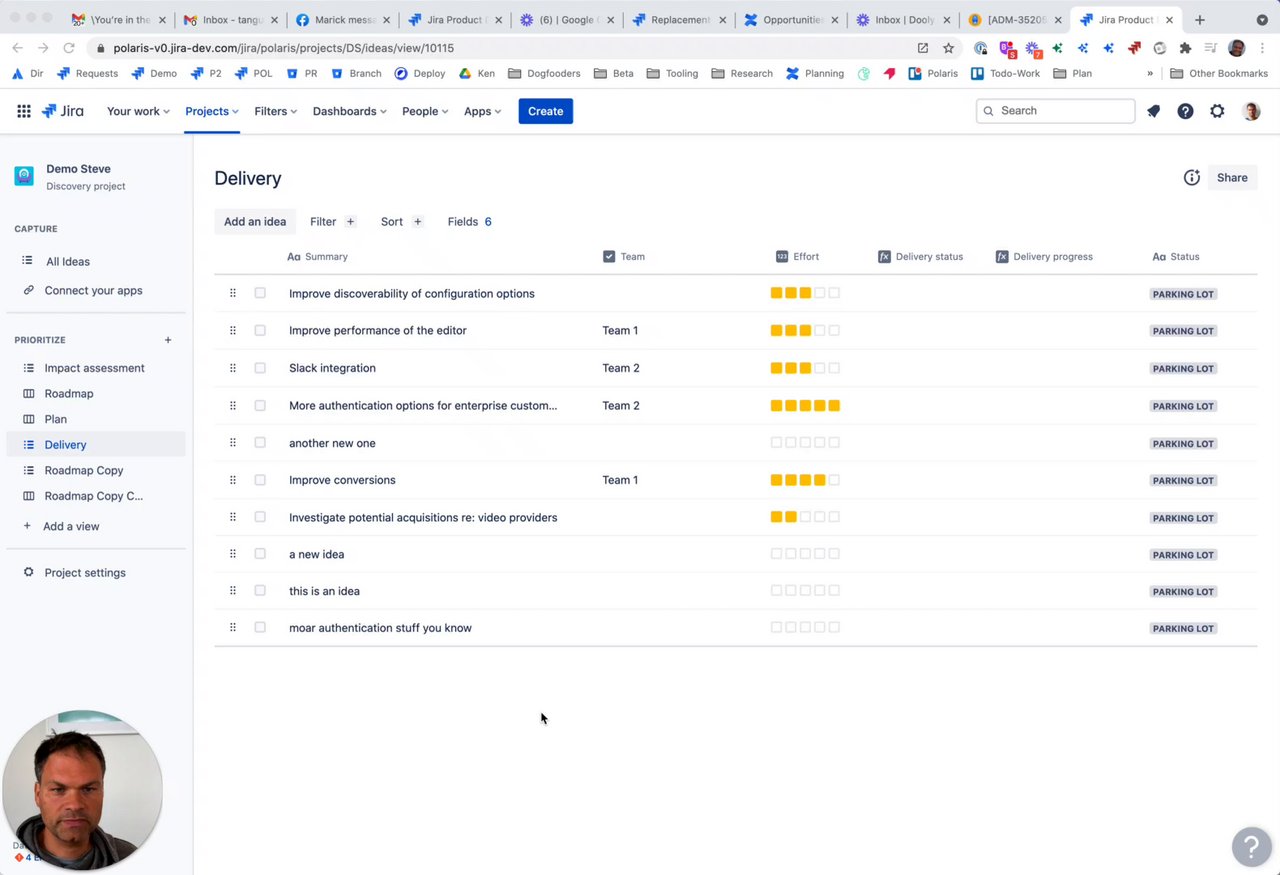The width and height of the screenshot is (1280, 875).
Task: Click the Share button
Action: 1232,178
